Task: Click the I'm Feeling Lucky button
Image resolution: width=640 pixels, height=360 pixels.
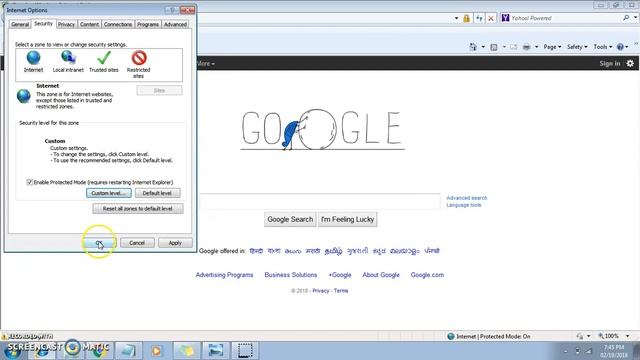Action: tap(347, 219)
